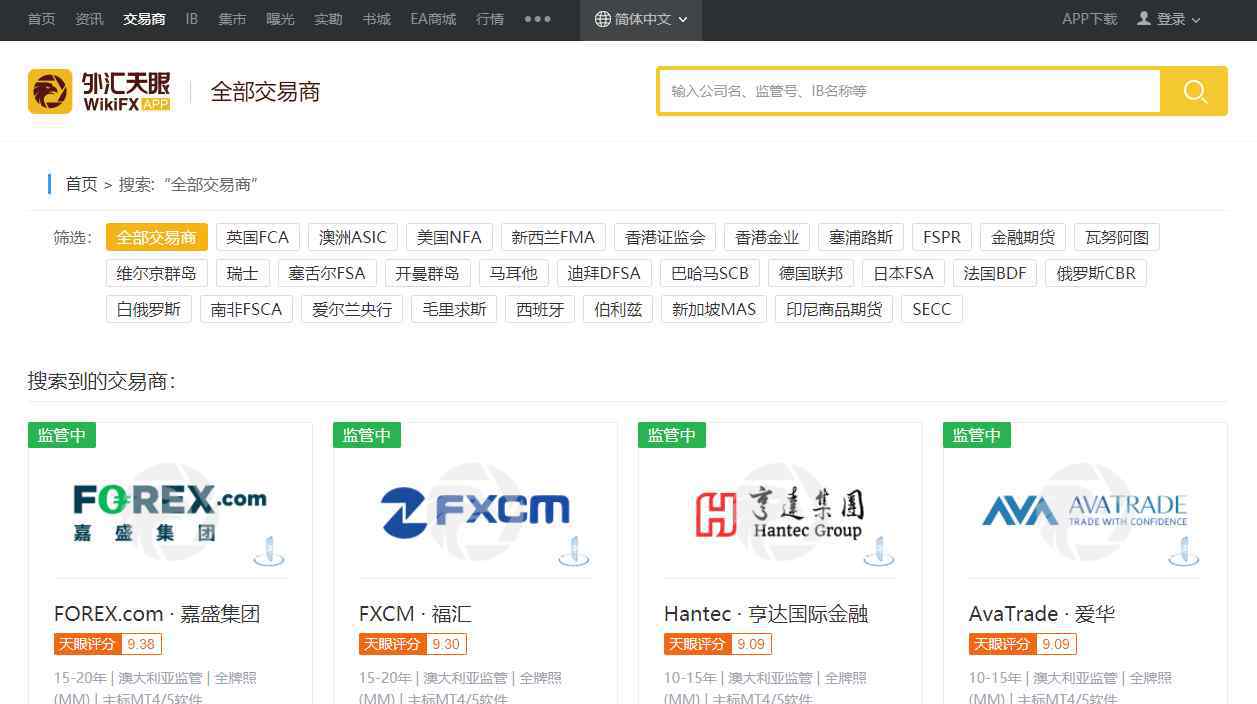The image size is (1257, 704).
Task: Filter by 瓦努阿图
Action: (x=1117, y=237)
